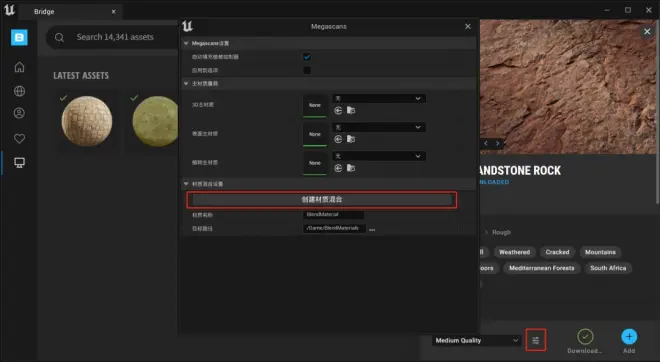Open the 表面主材质 asset dropdown

(379, 128)
